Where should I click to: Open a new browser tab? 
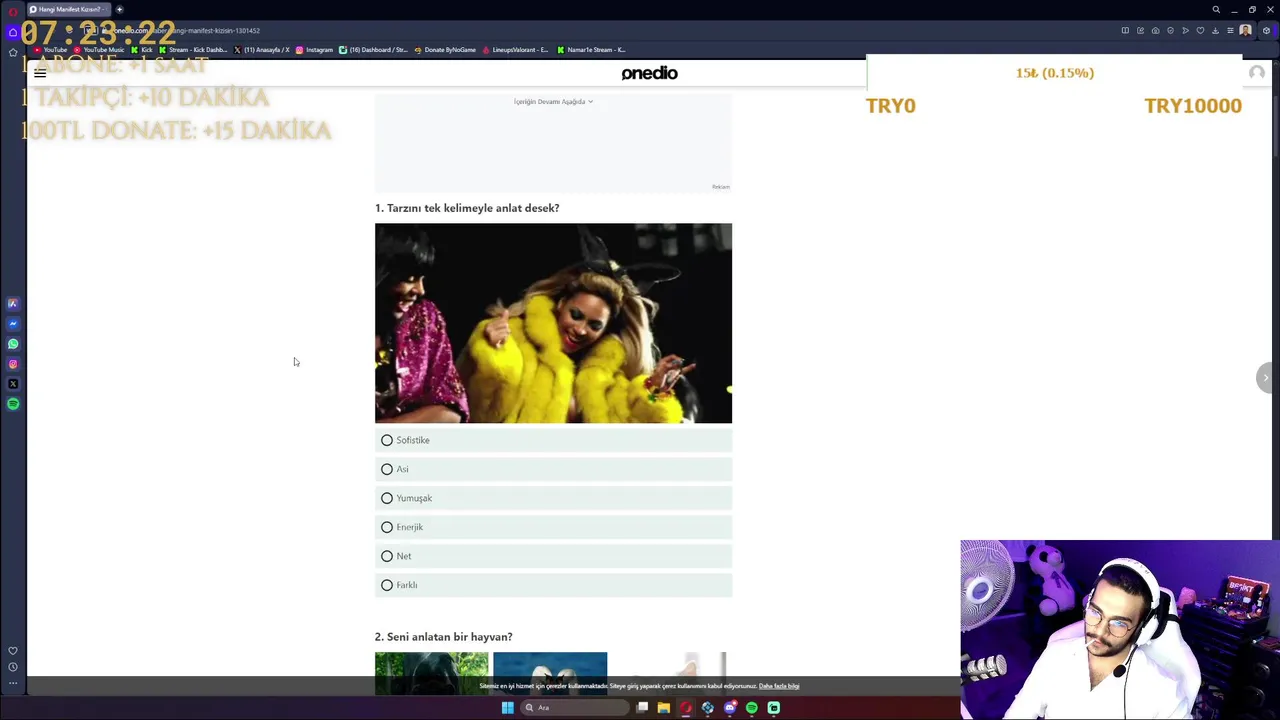(x=119, y=10)
